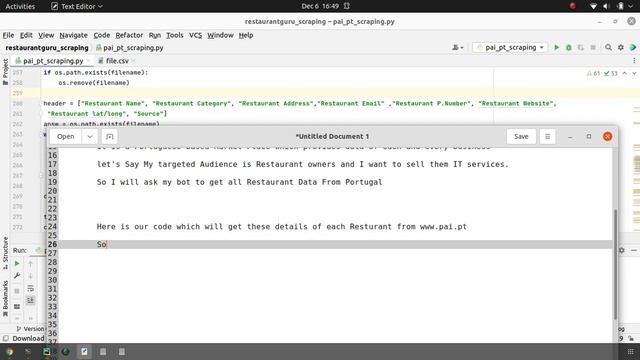Rerun the script in the Run panel
The height and width of the screenshot is (360, 640).
coord(17,264)
